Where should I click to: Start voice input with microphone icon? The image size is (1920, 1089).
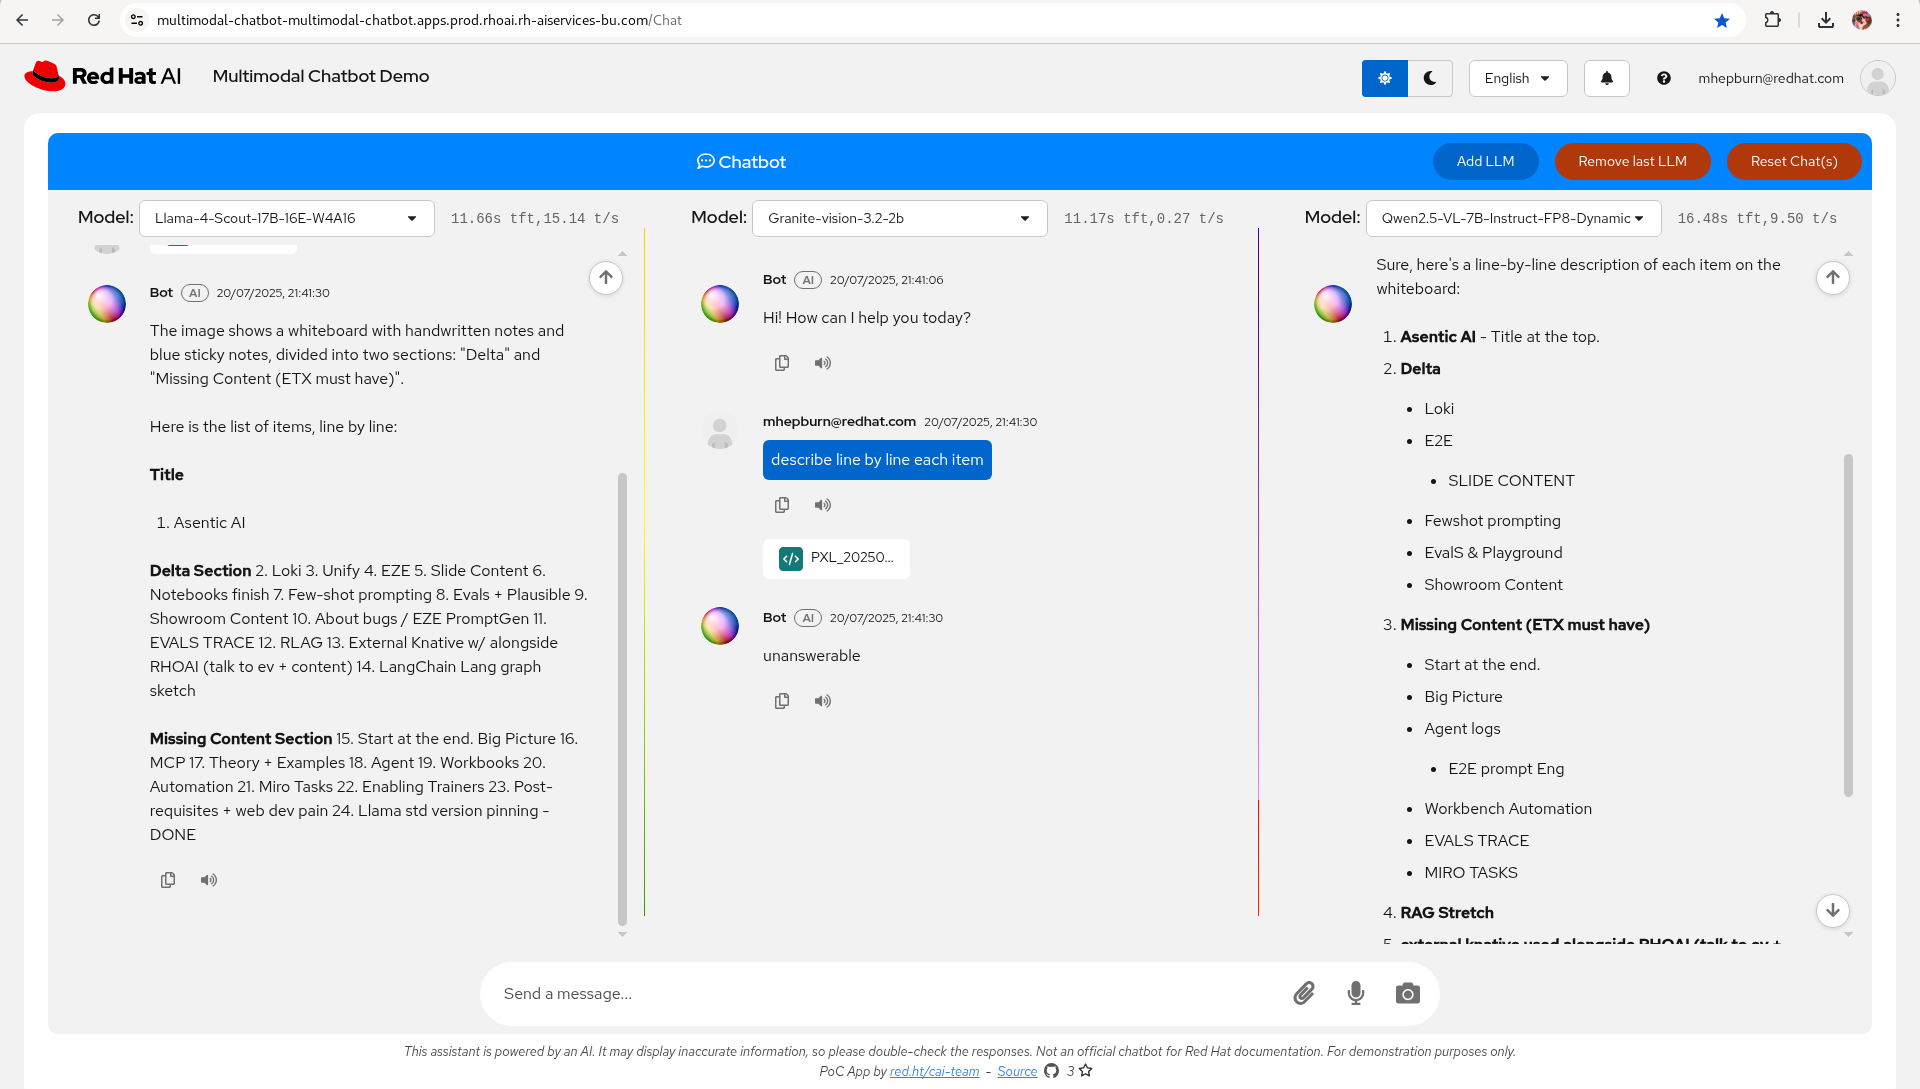click(1356, 993)
